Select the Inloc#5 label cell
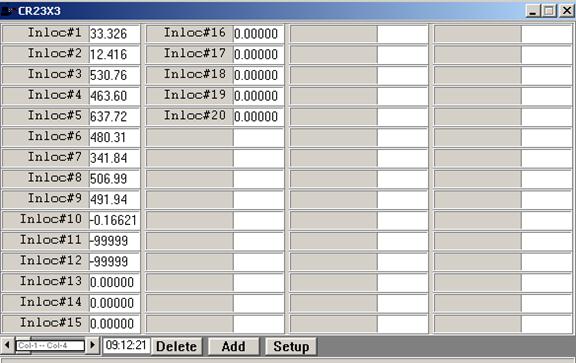Viewport: 576px width, 363px height. point(46,116)
